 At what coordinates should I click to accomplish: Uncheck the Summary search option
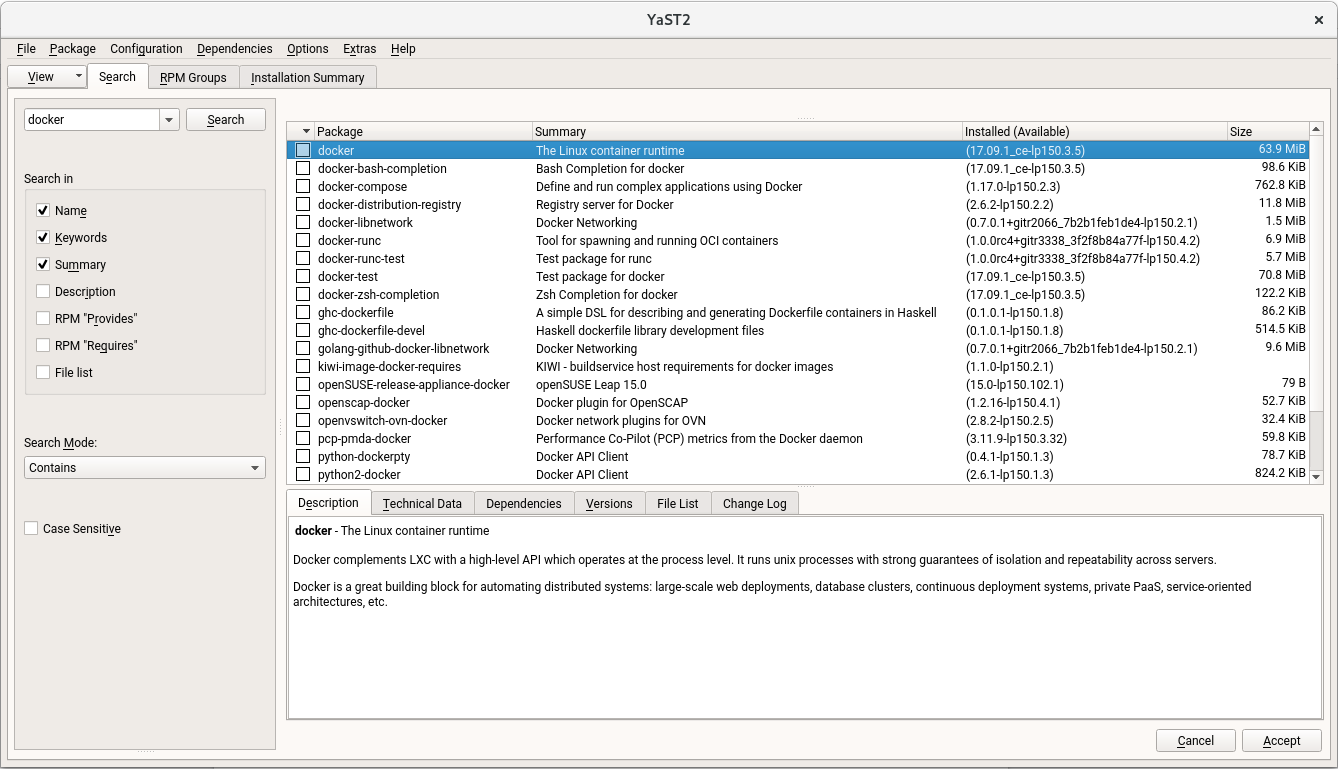[43, 264]
